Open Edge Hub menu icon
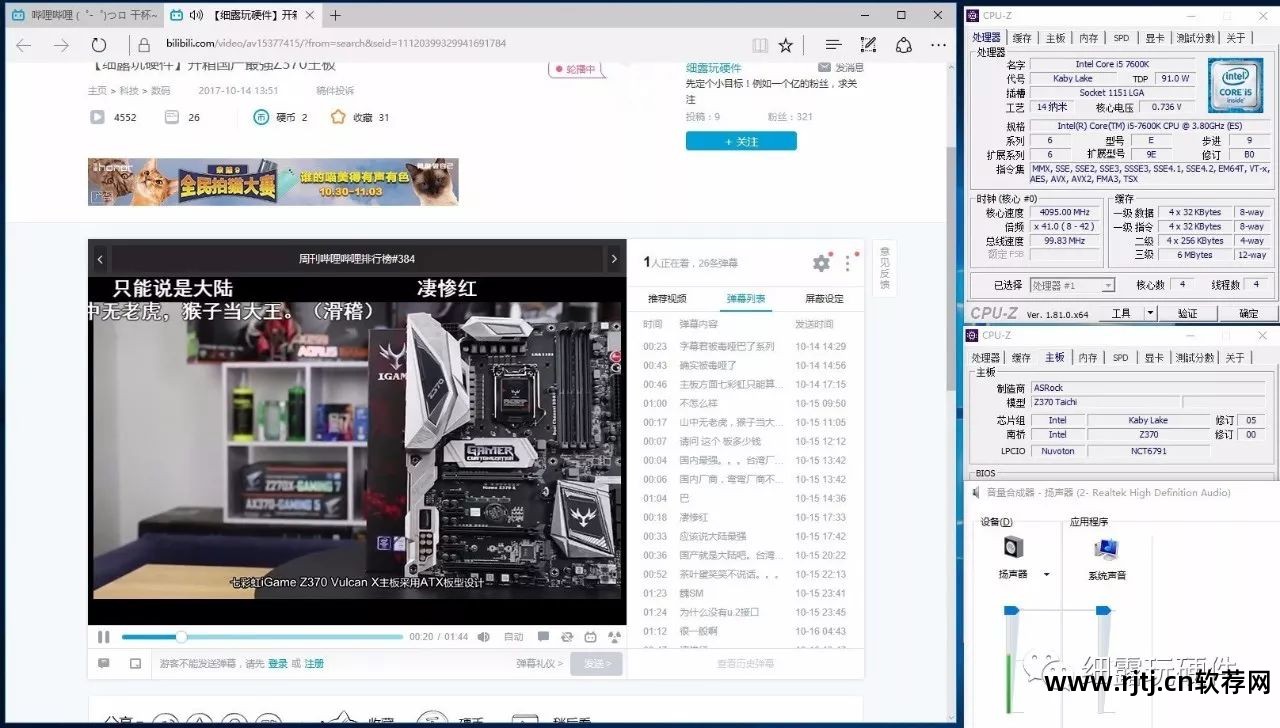Screen dimensions: 1280x728 (x=832, y=45)
